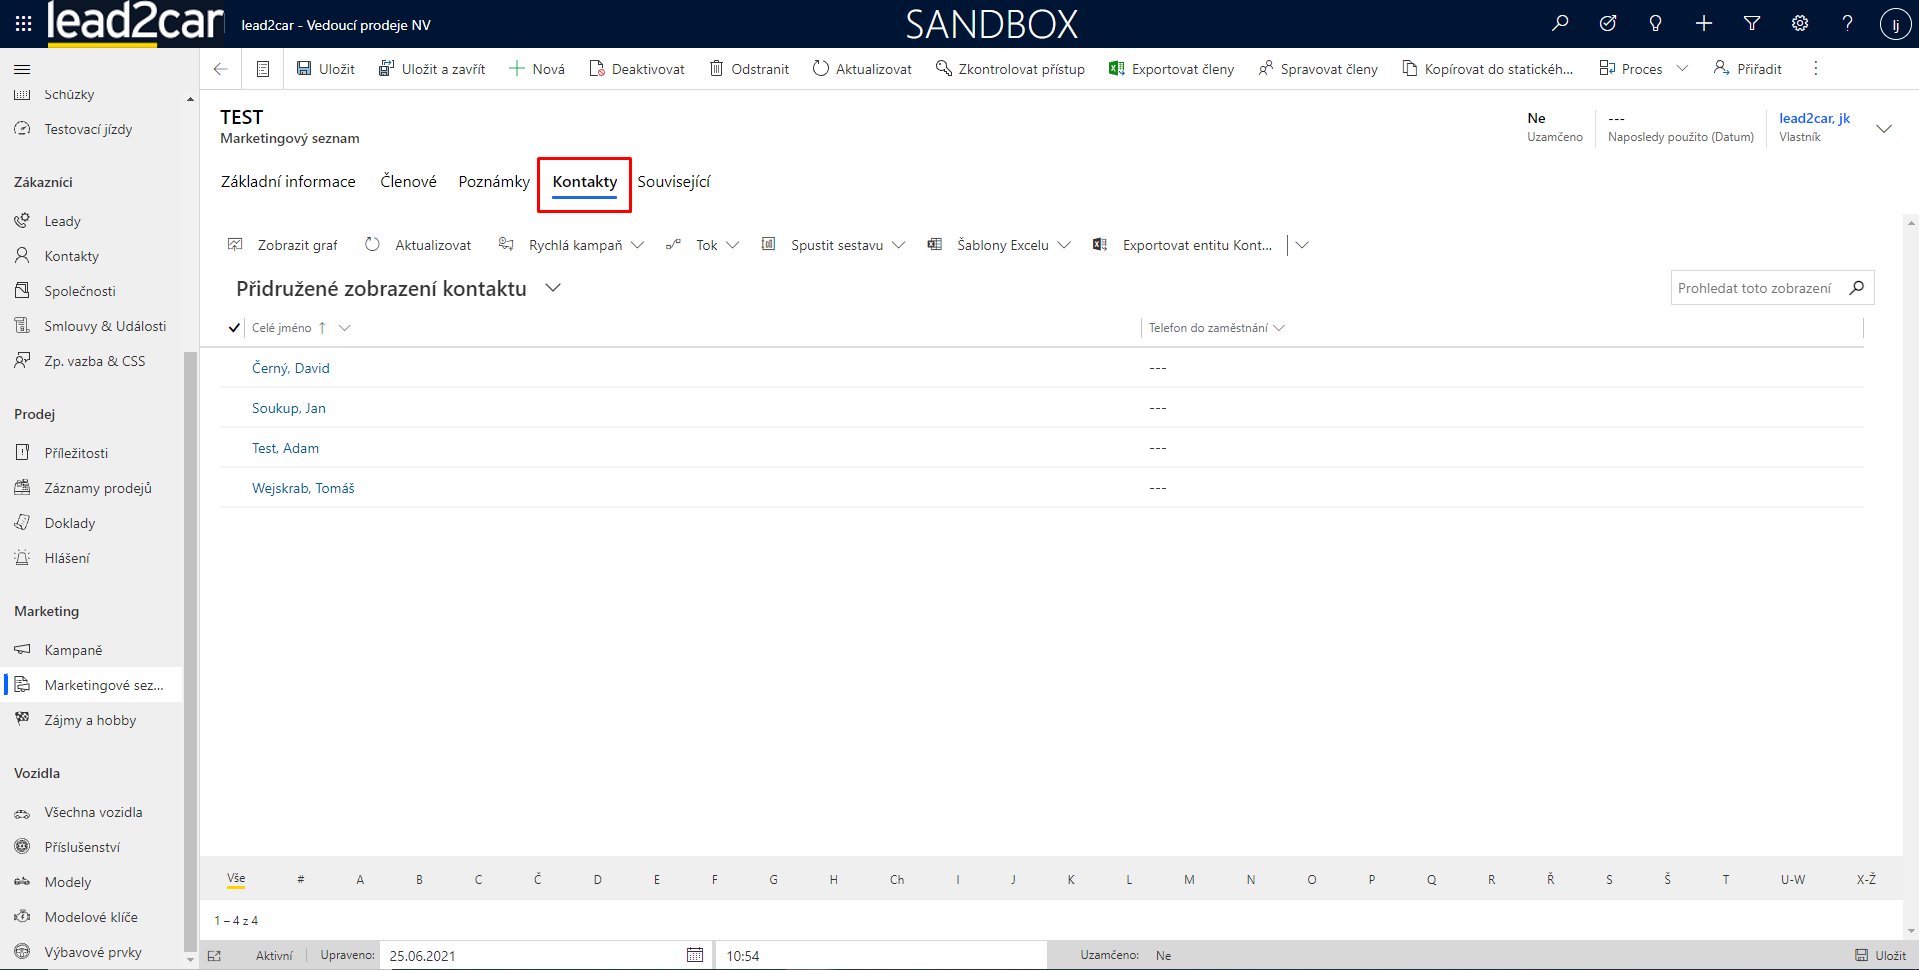
Task: Click the help question mark icon
Action: (x=1847, y=24)
